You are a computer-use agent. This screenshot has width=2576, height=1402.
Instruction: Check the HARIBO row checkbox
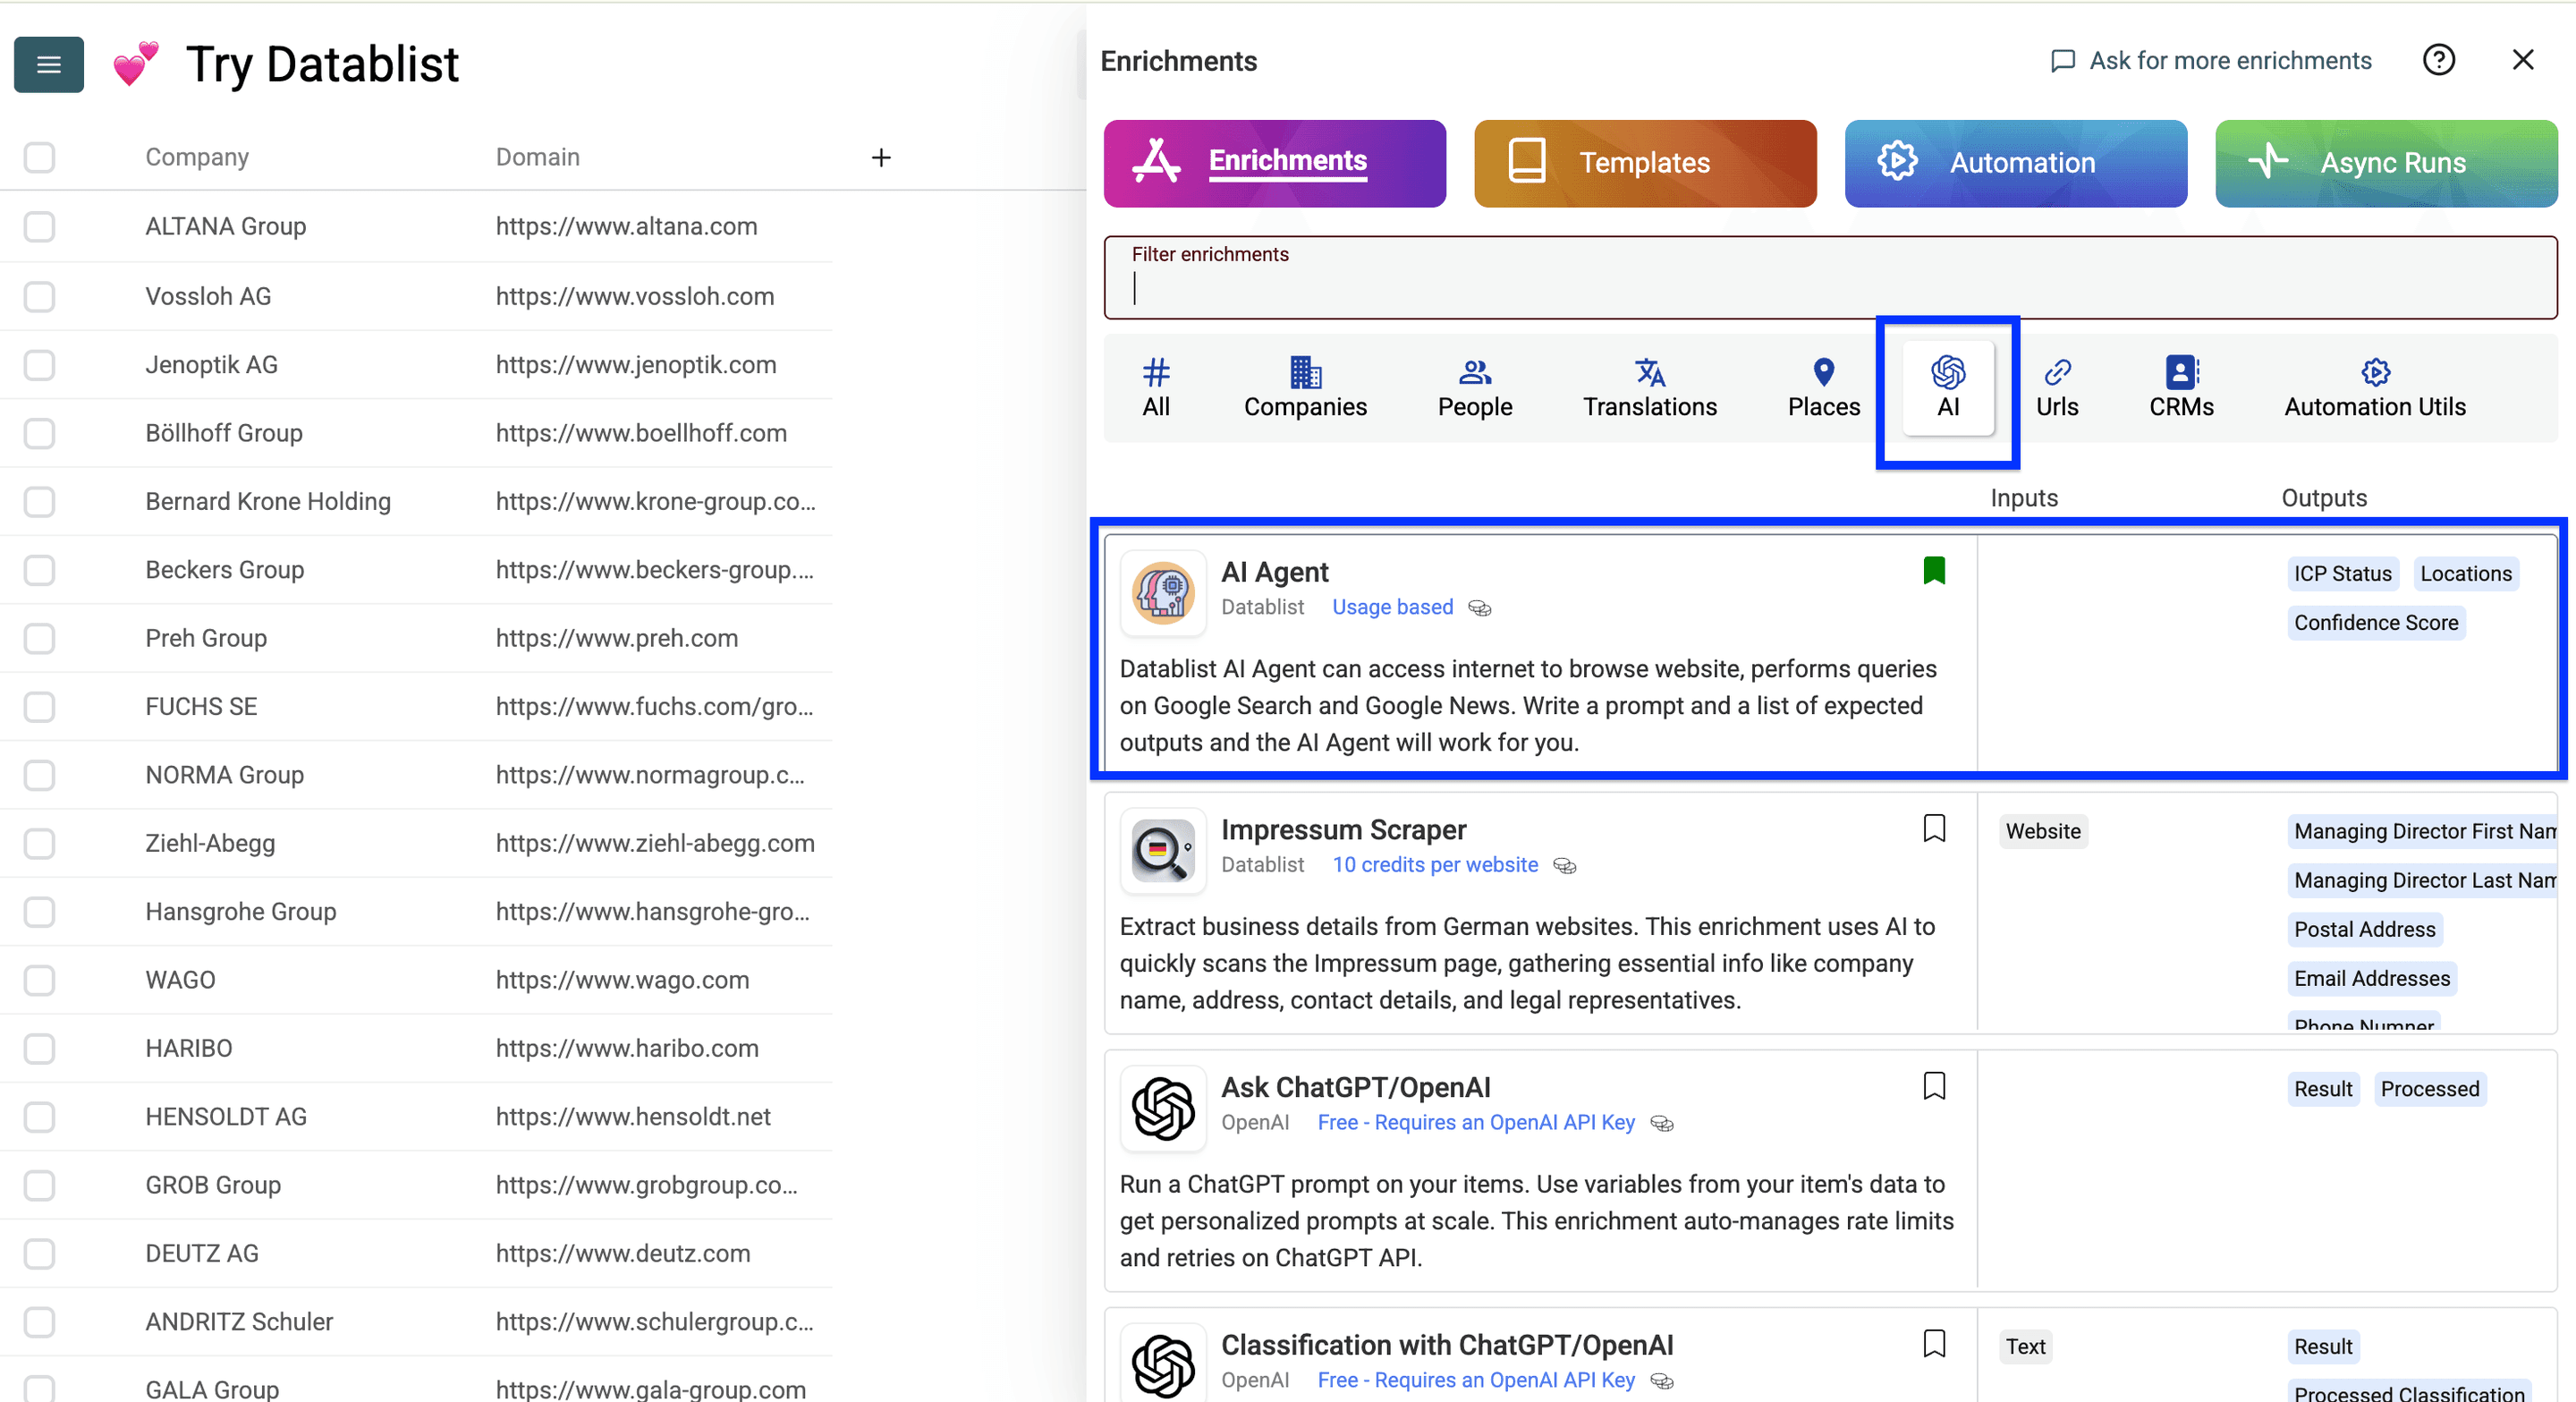(39, 1048)
